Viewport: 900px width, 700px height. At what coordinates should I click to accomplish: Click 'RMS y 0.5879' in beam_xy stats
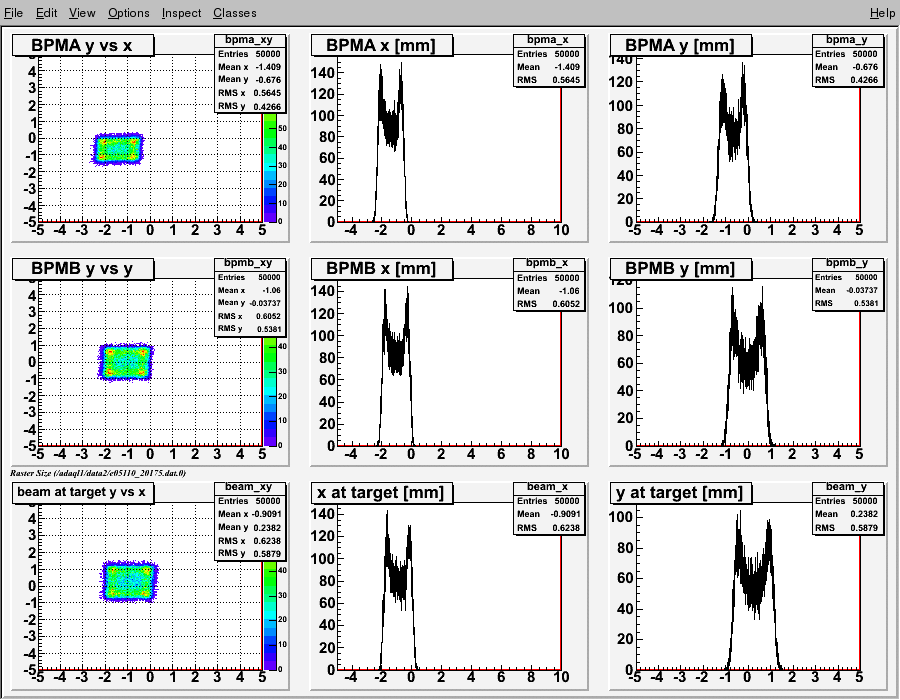coord(250,554)
